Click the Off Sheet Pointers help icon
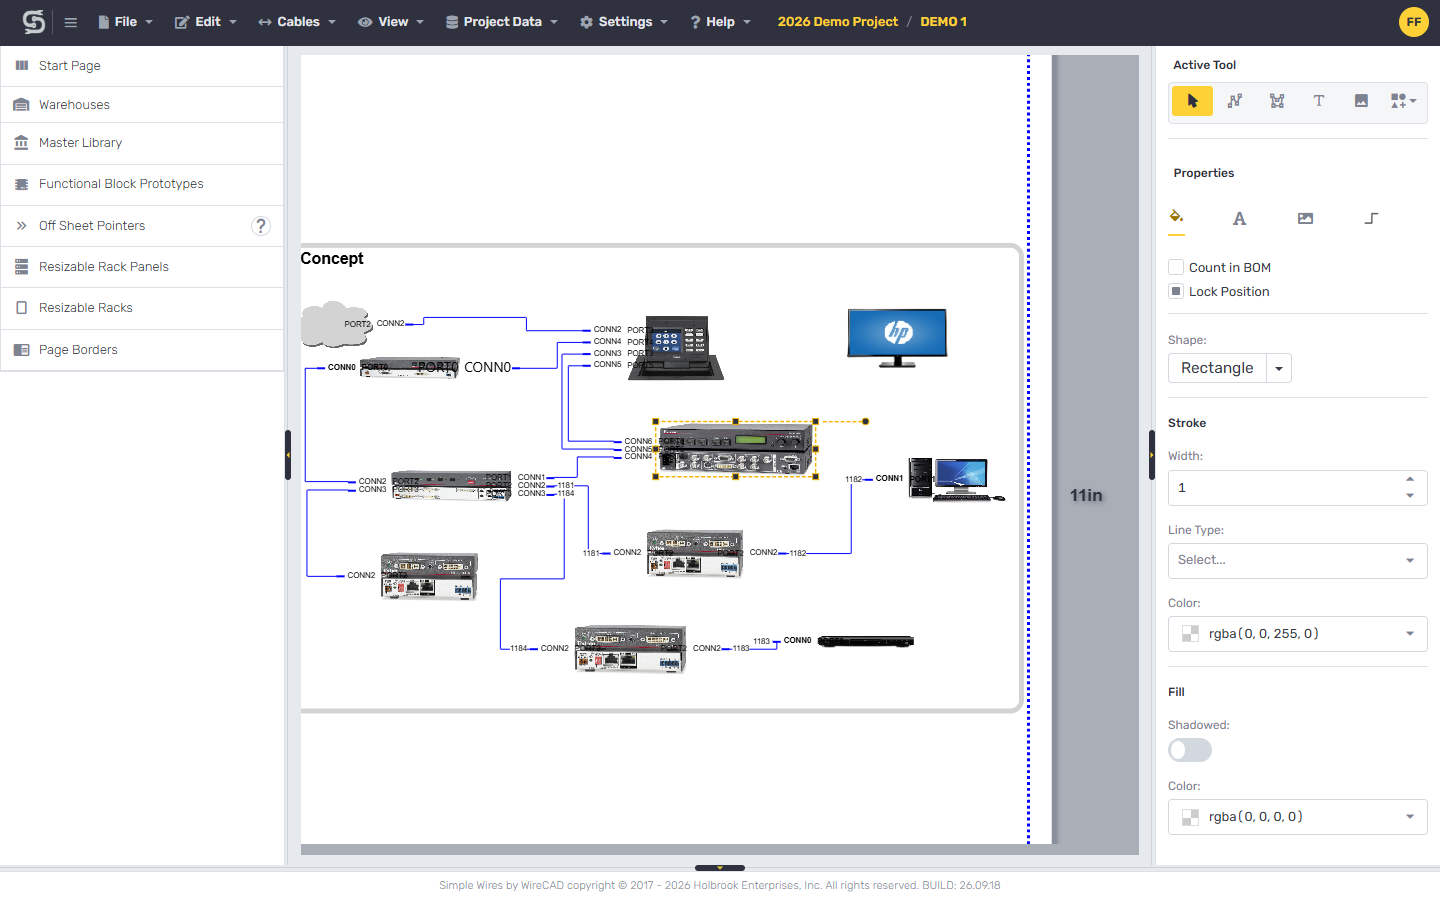This screenshot has width=1440, height=900. (x=261, y=226)
